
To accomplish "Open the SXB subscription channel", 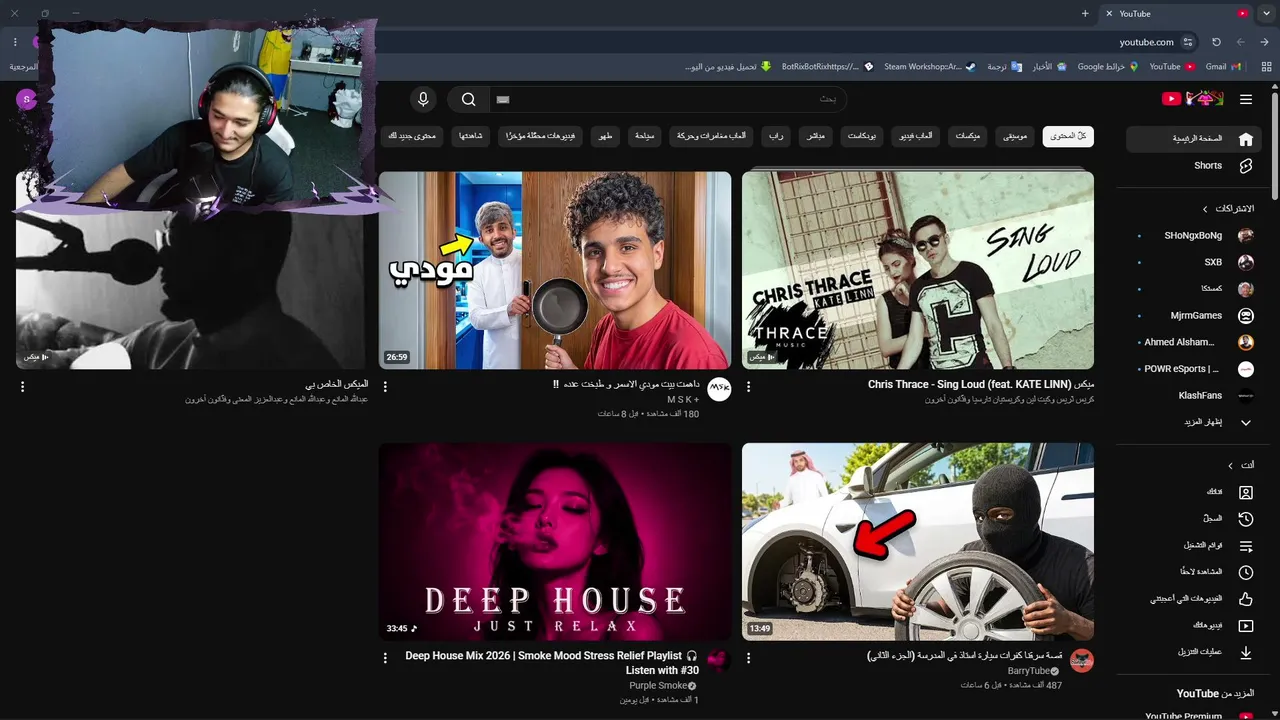I will [x=1194, y=262].
